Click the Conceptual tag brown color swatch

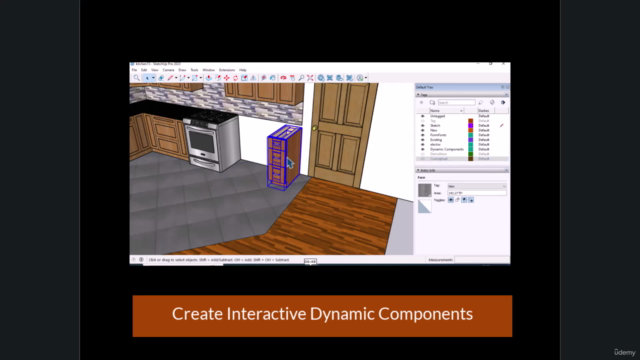click(471, 159)
